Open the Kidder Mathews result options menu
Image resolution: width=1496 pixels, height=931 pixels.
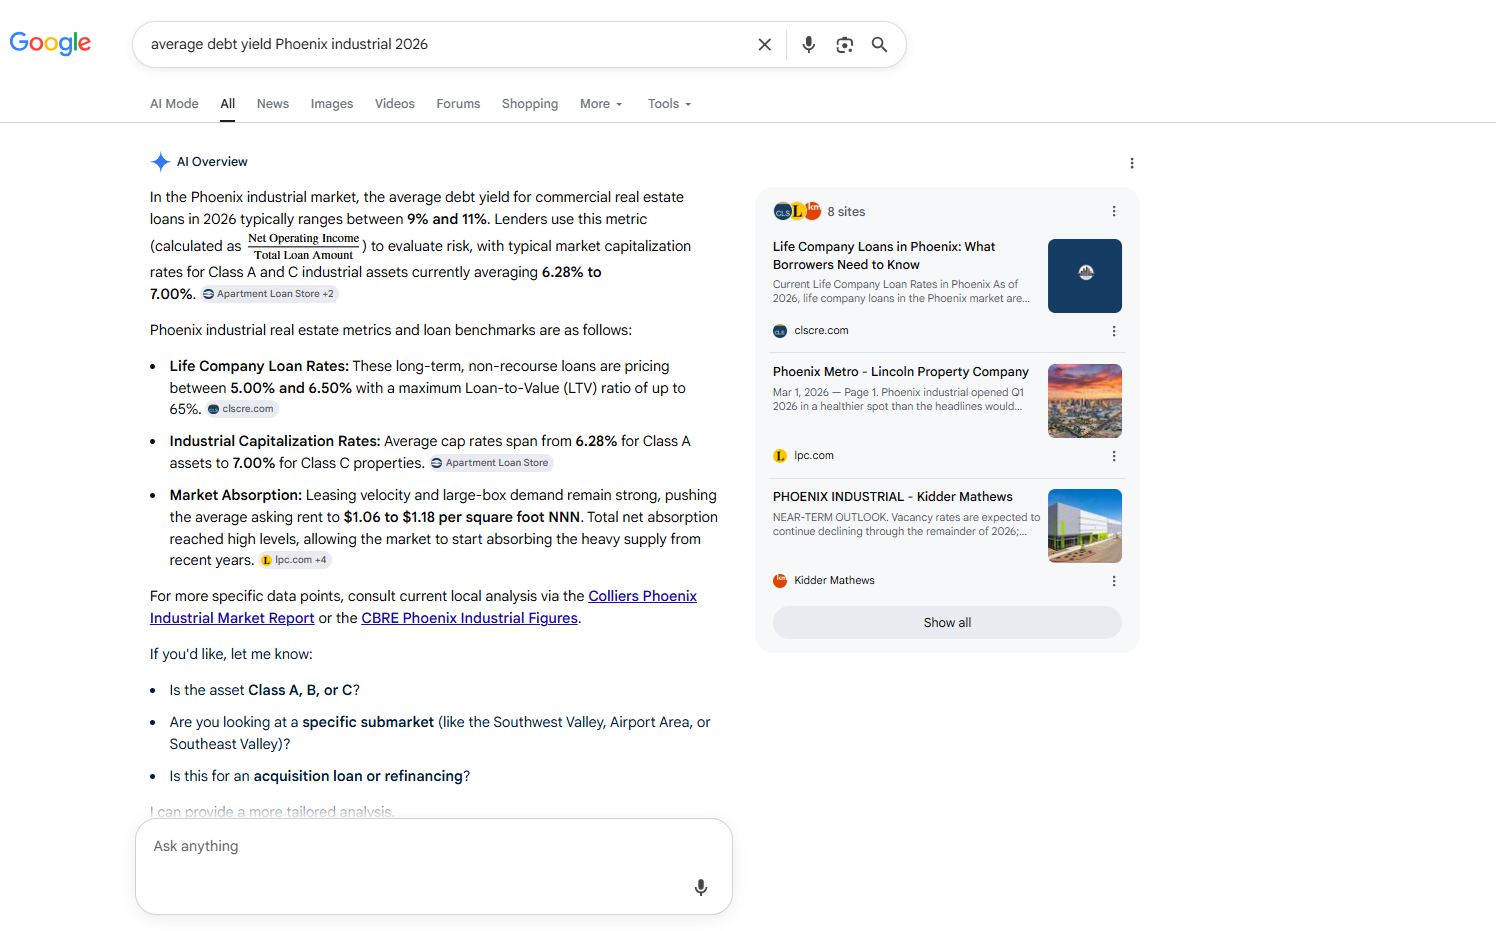[x=1114, y=581]
